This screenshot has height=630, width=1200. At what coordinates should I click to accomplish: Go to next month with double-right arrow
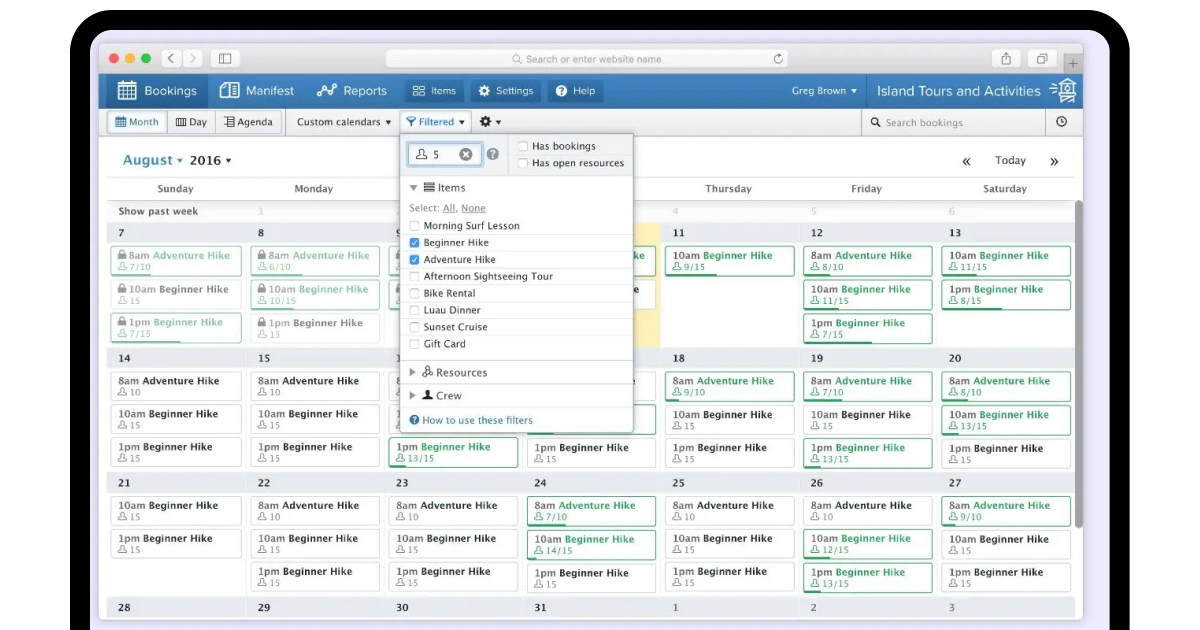pyautogui.click(x=1054, y=161)
